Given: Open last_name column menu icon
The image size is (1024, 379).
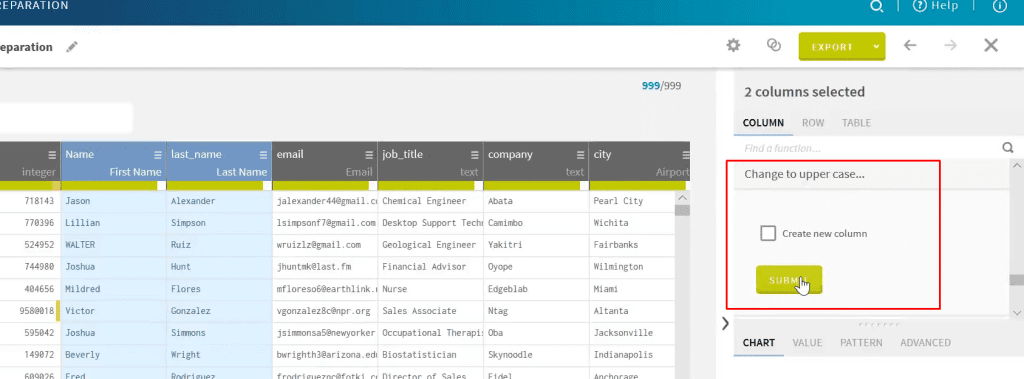Looking at the screenshot, I should coord(263,155).
